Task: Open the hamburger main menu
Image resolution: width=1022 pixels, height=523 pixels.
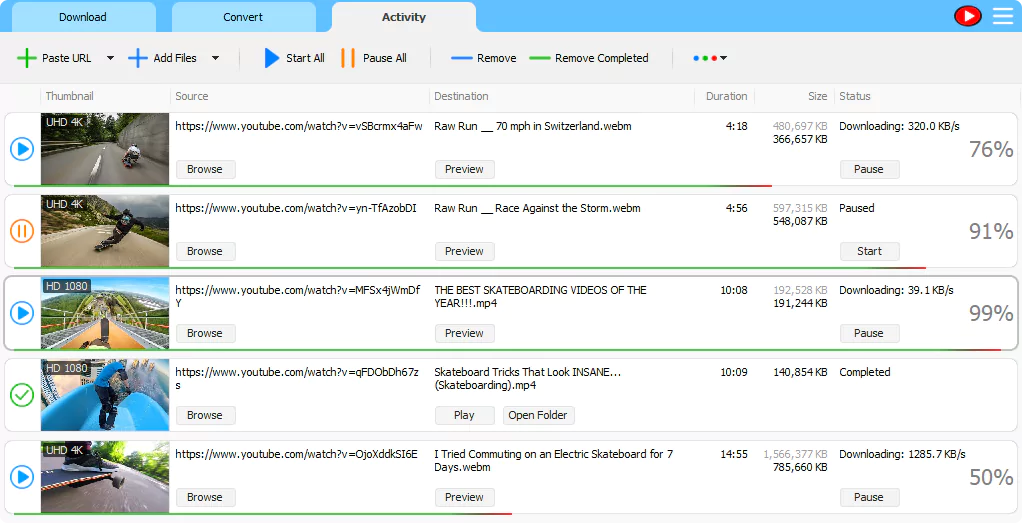Action: [x=1003, y=16]
